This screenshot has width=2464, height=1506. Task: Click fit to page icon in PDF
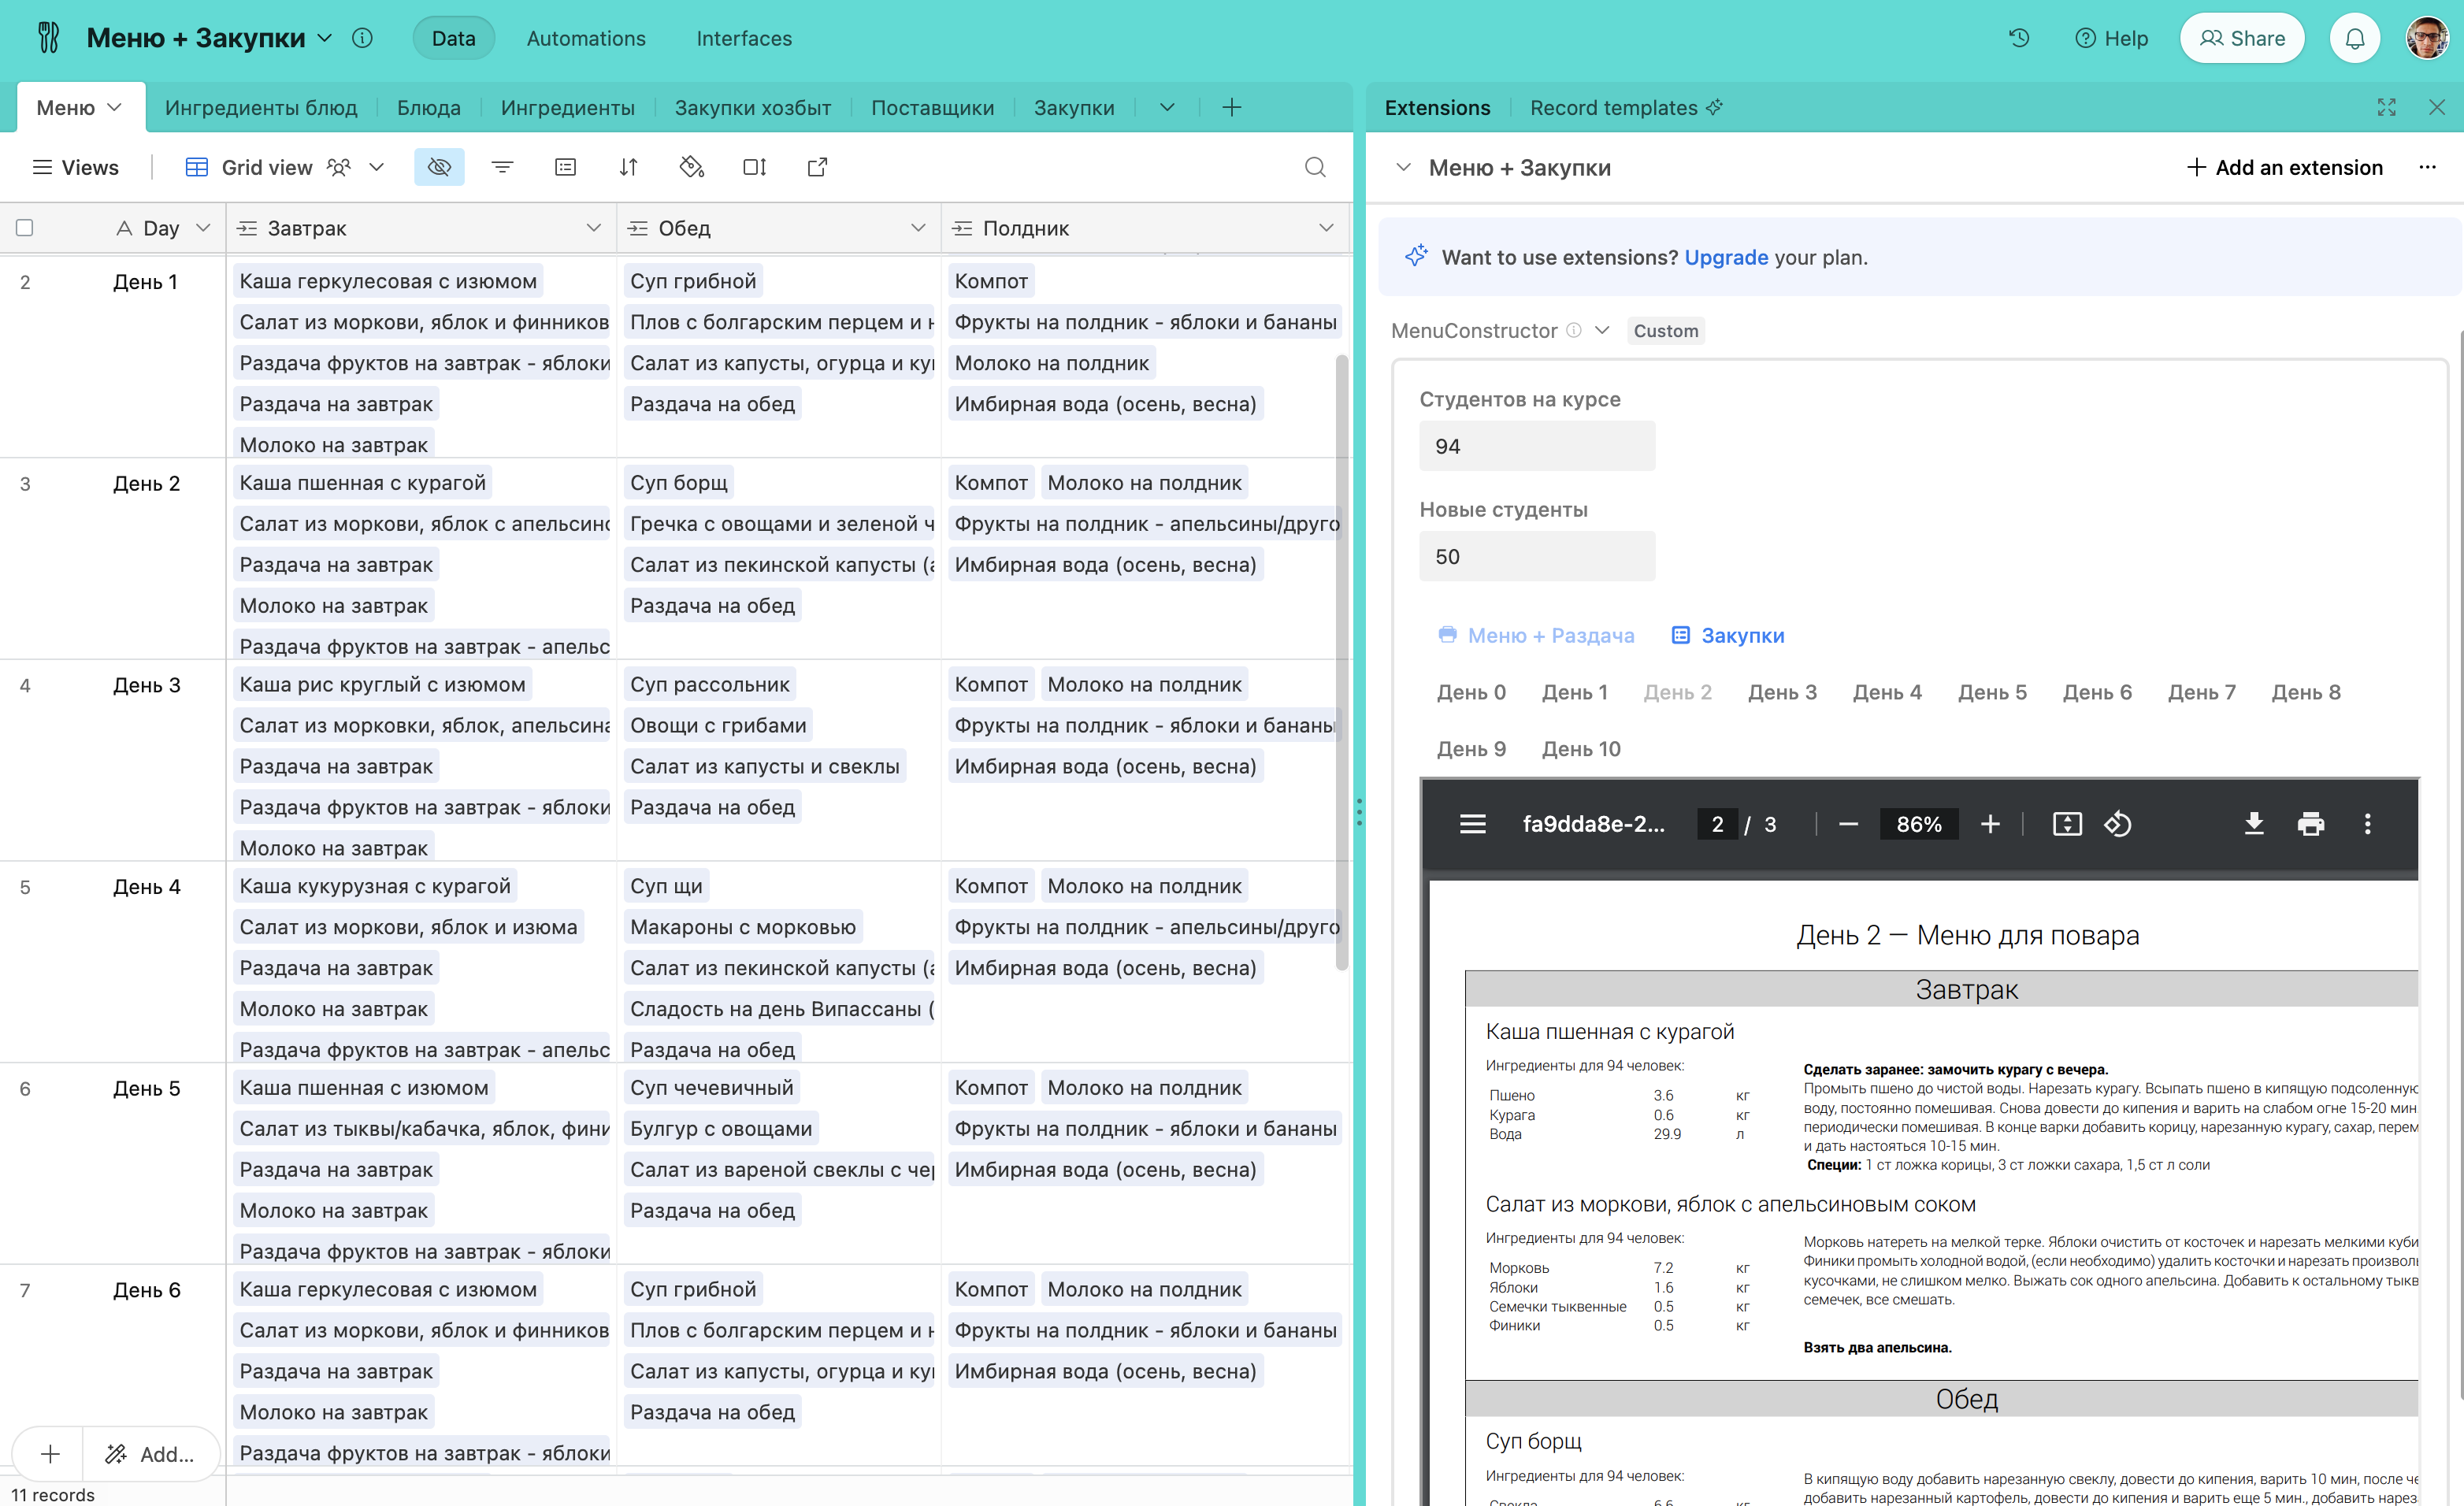(x=2067, y=824)
